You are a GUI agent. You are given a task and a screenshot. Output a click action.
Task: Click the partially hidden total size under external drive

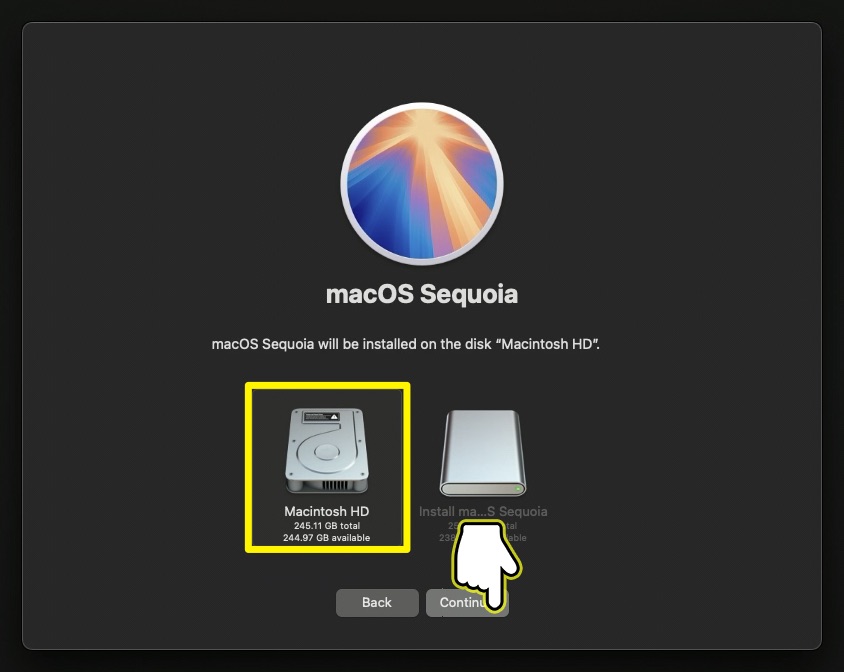[x=483, y=526]
